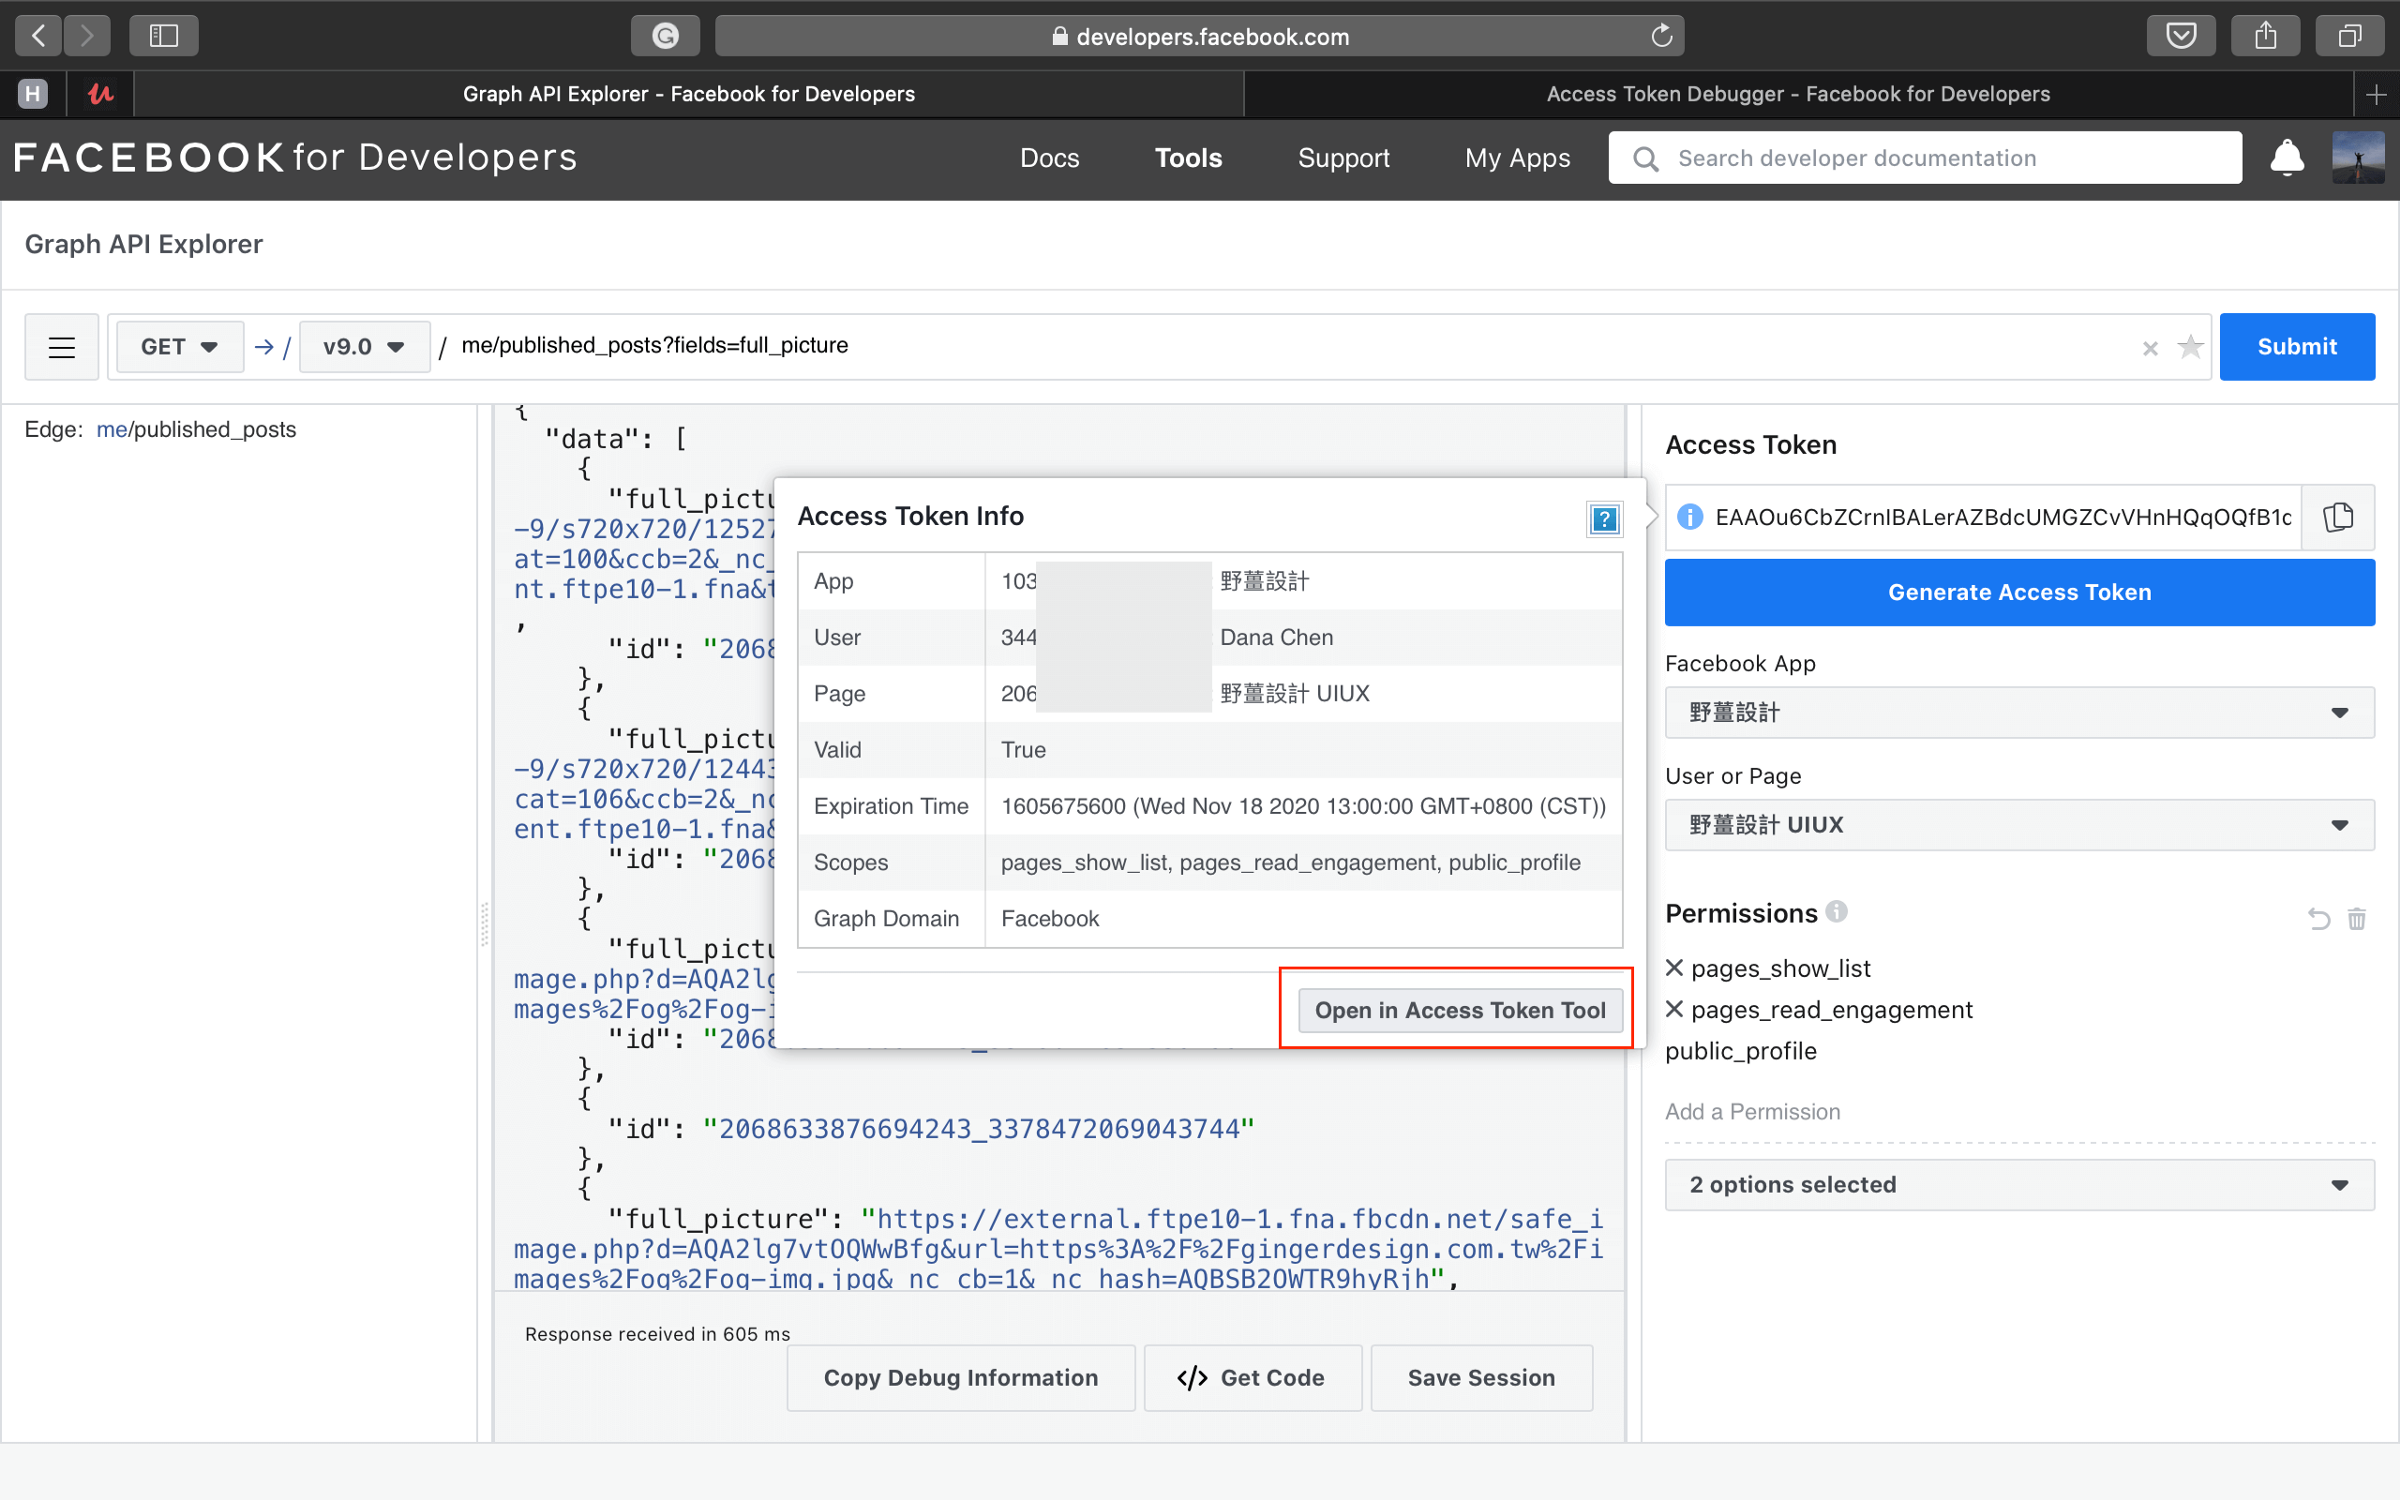Undo permission changes with the arrow icon
The image size is (2400, 1500).
coord(2318,918)
